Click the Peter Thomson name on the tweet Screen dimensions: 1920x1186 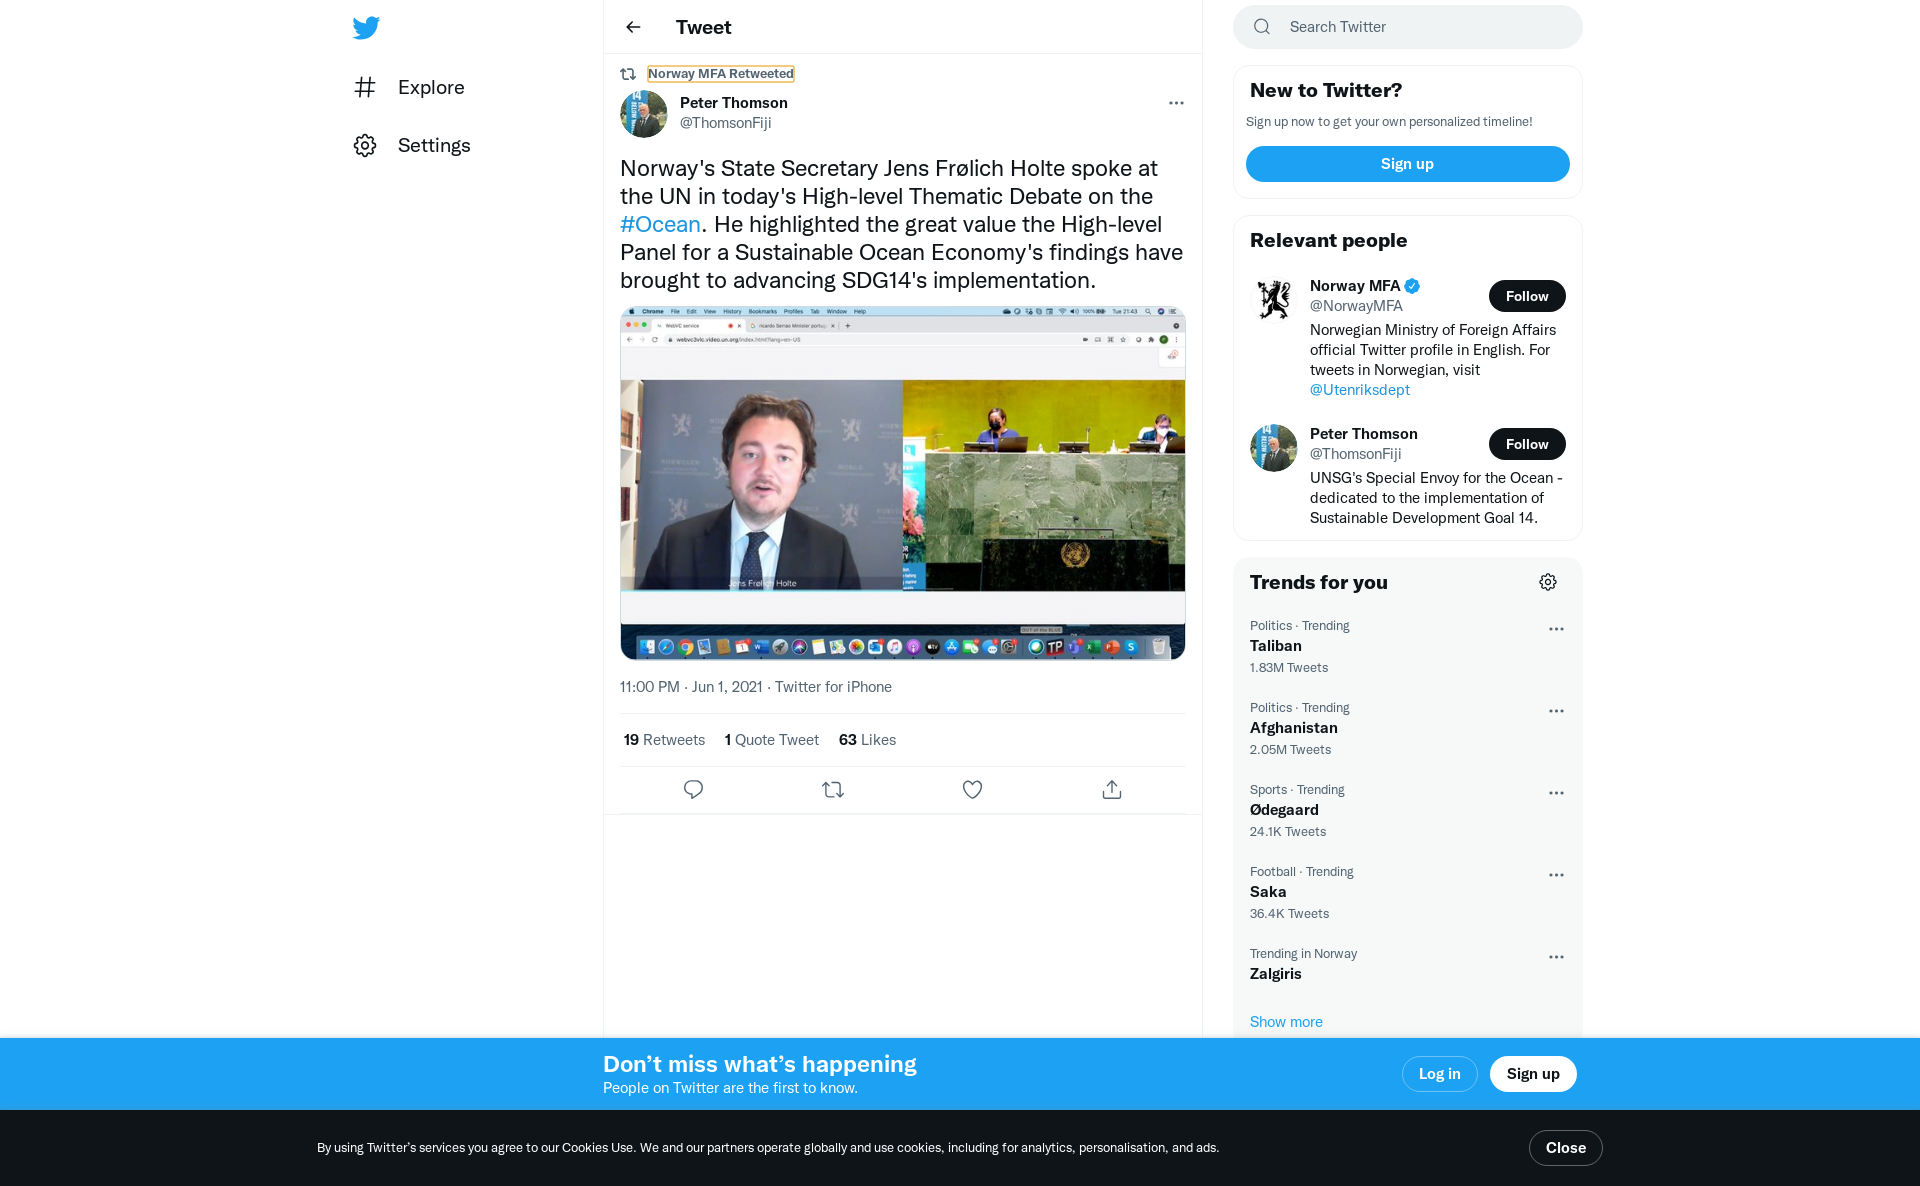click(734, 103)
